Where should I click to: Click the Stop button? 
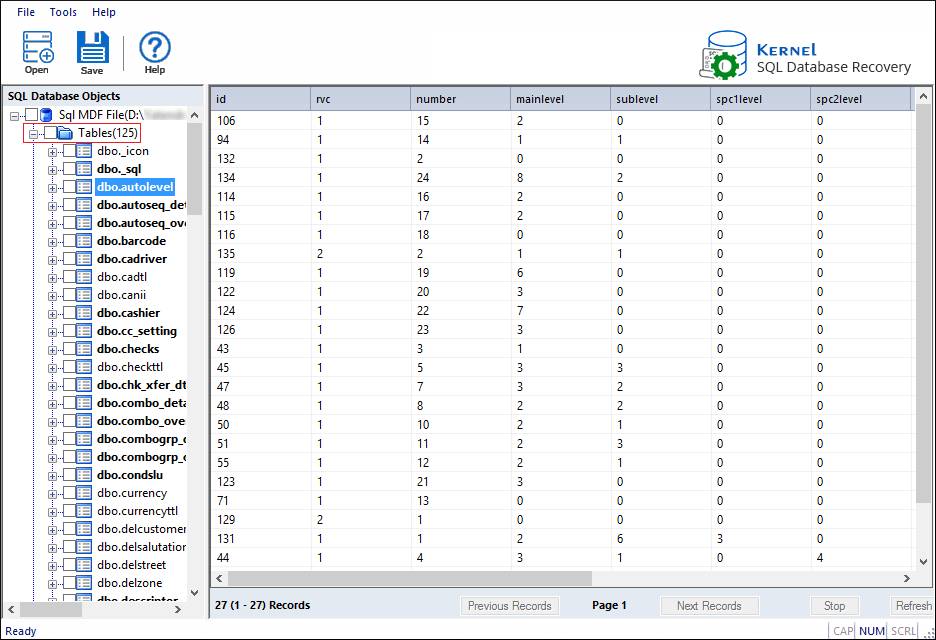click(835, 605)
